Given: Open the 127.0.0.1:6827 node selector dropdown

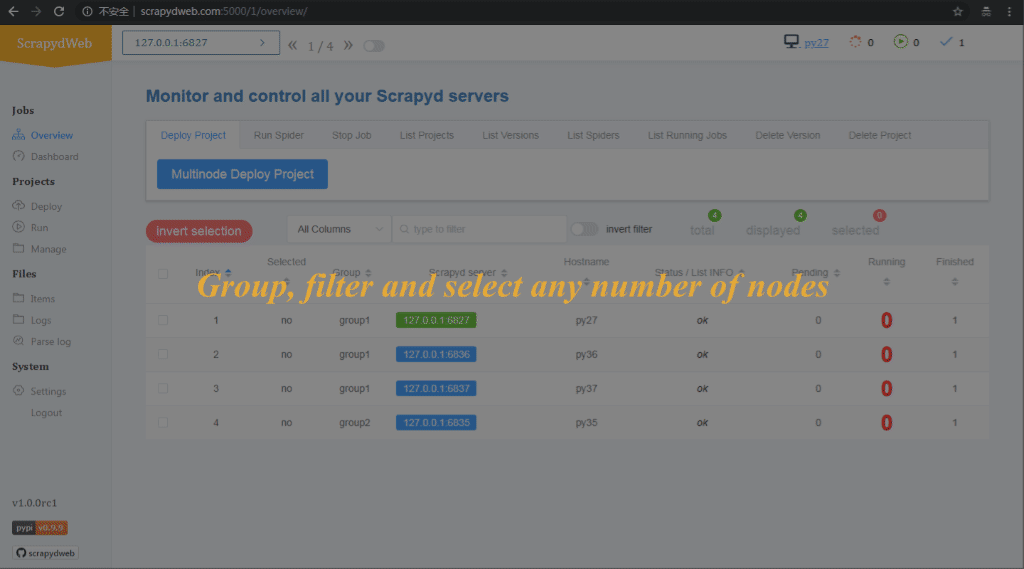Looking at the screenshot, I should 200,42.
